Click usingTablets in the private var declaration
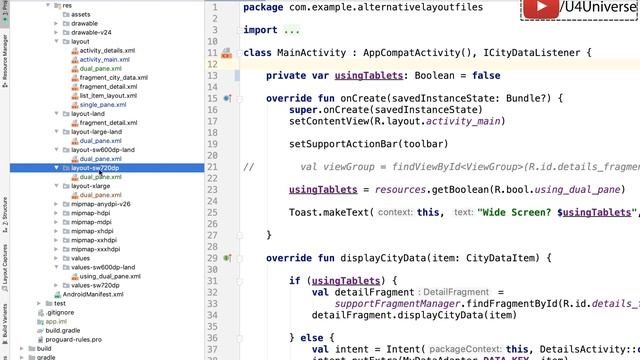 coord(369,76)
